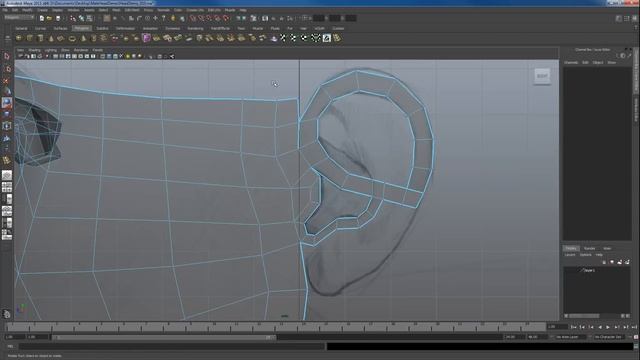This screenshot has height=360, width=640.
Task: Select the Display layer tab
Action: click(x=571, y=248)
